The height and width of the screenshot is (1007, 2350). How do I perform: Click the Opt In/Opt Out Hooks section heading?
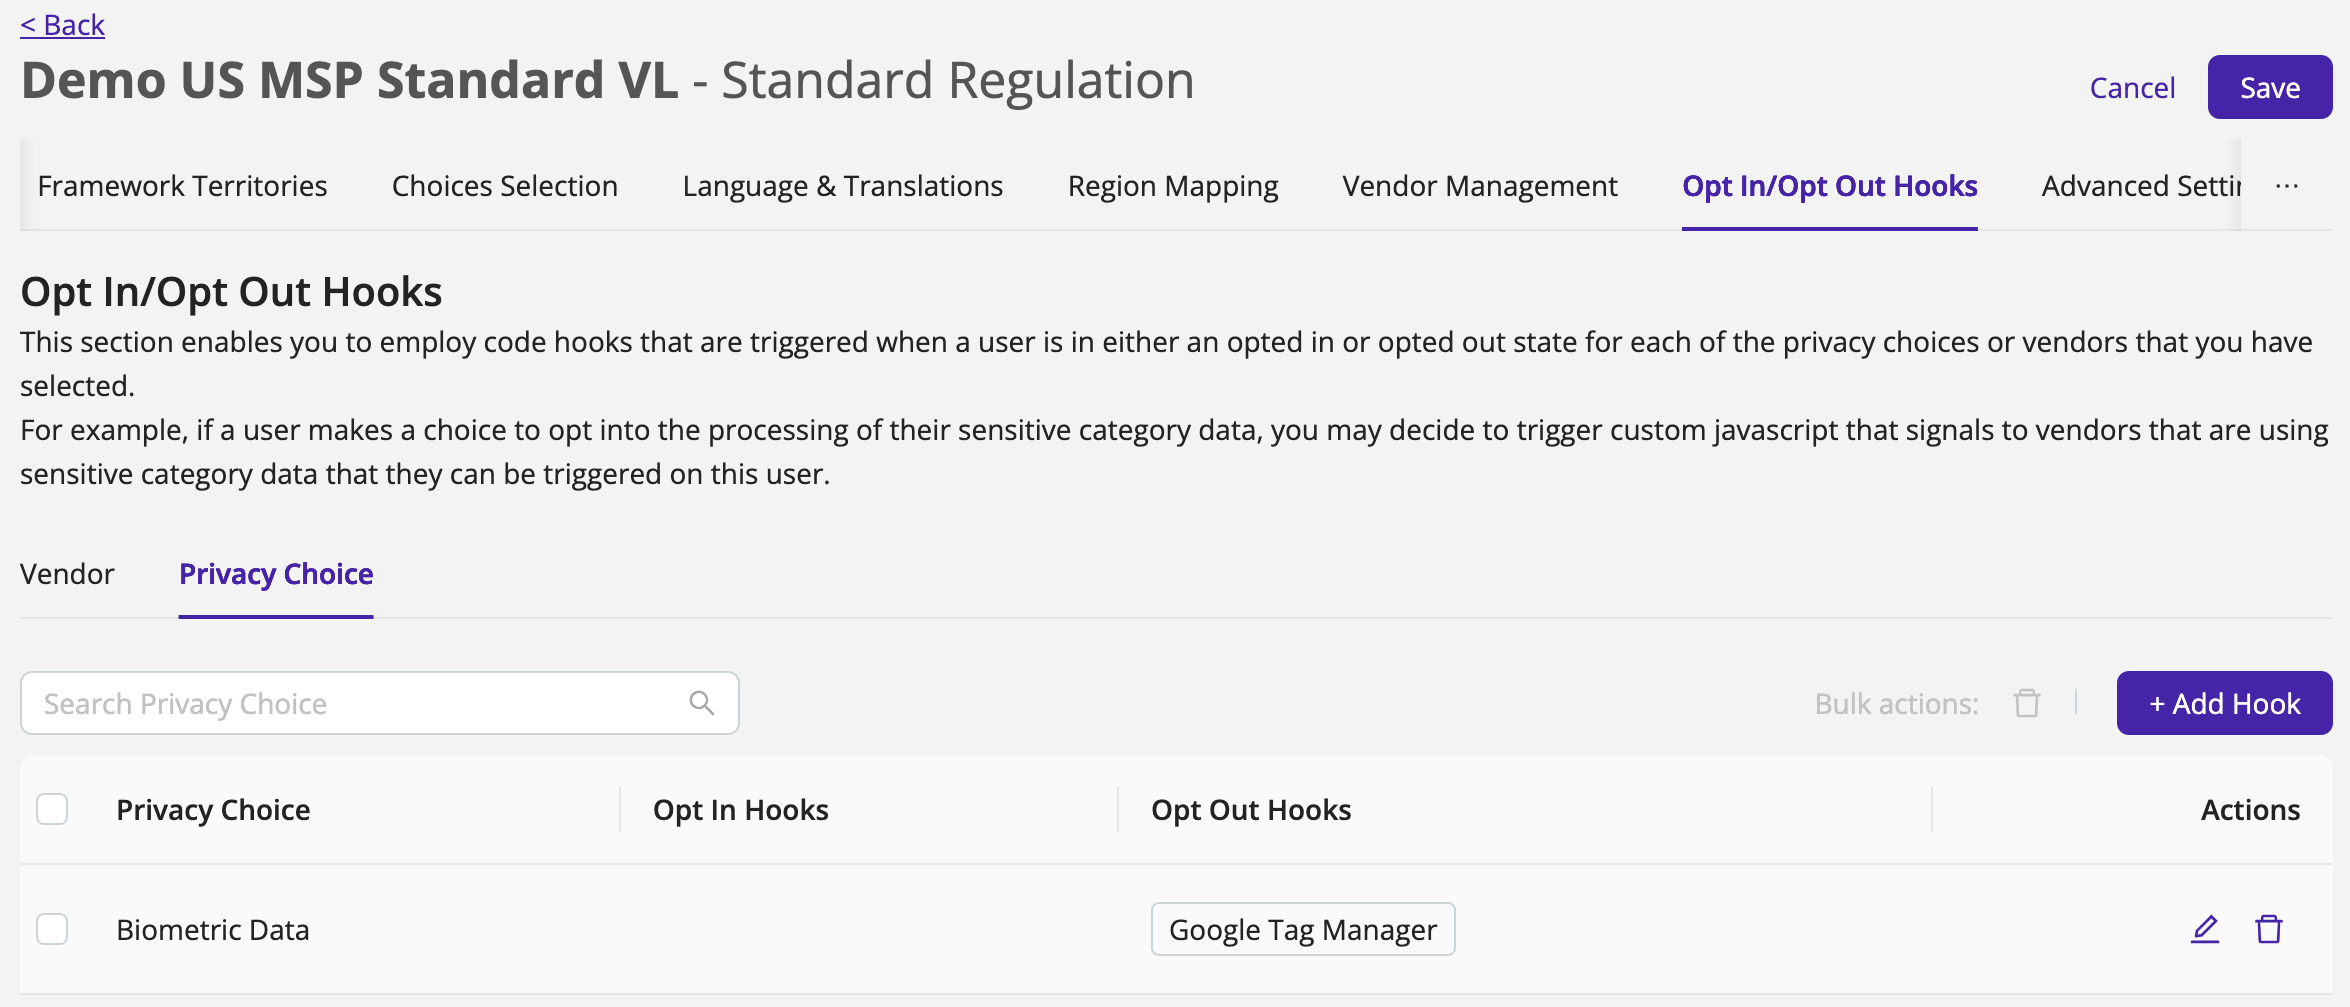[x=231, y=291]
